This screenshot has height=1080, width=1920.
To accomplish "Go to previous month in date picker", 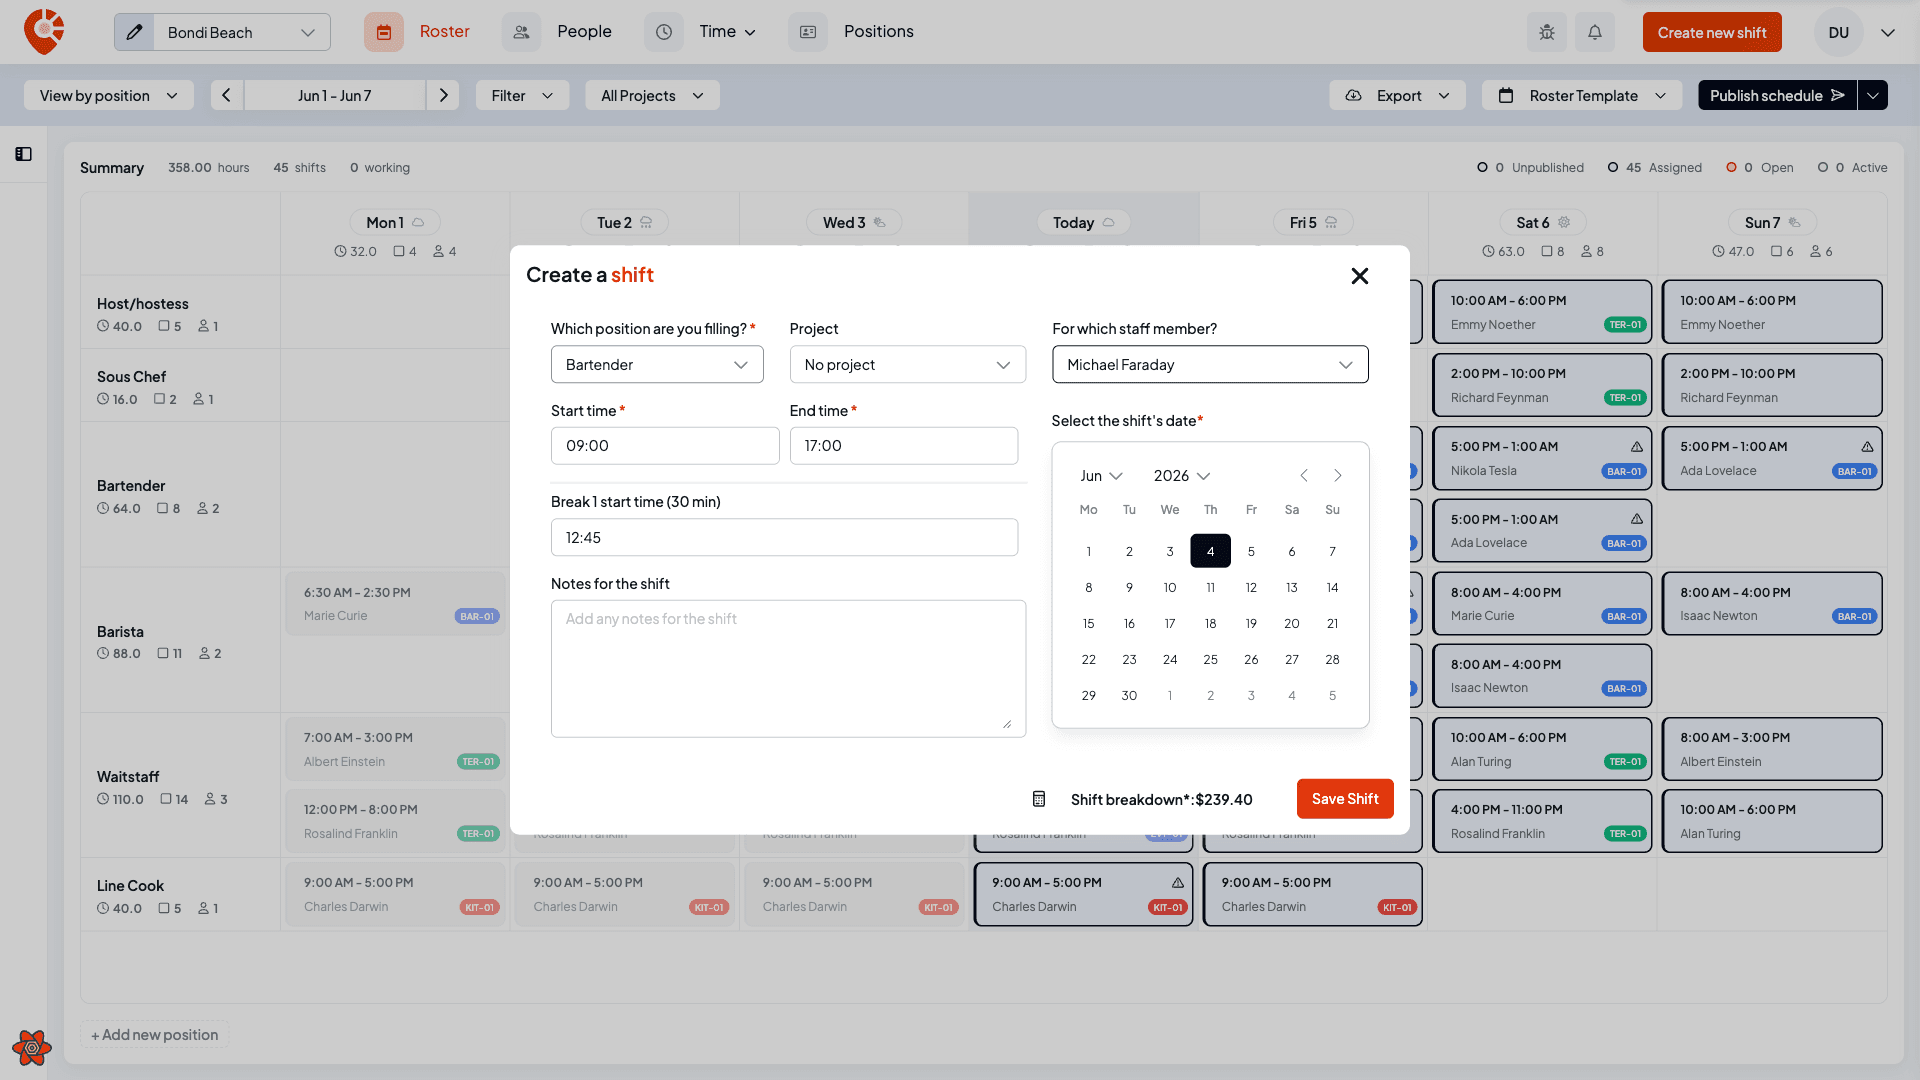I will click(1304, 476).
